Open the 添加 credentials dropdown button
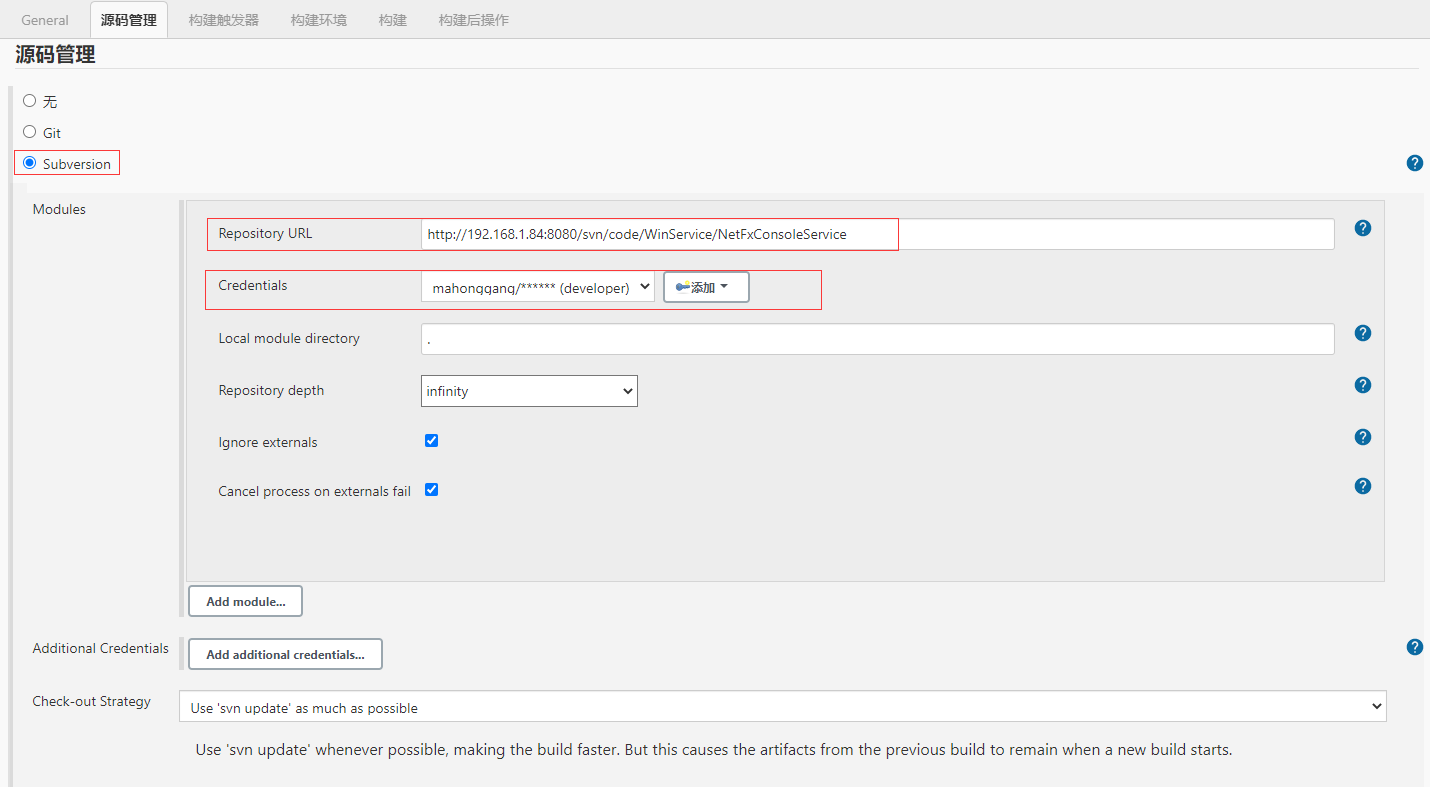Screen dimensions: 1430x787 coord(706,287)
